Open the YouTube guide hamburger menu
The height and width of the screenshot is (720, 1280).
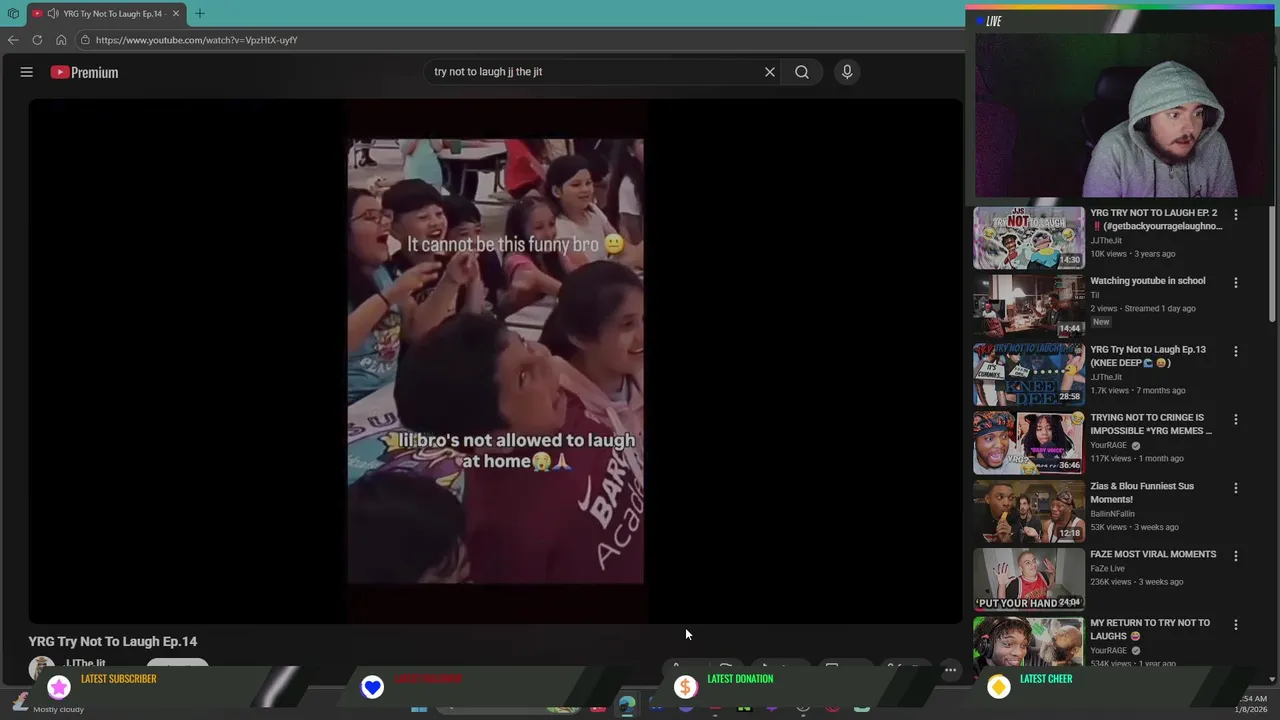point(27,72)
